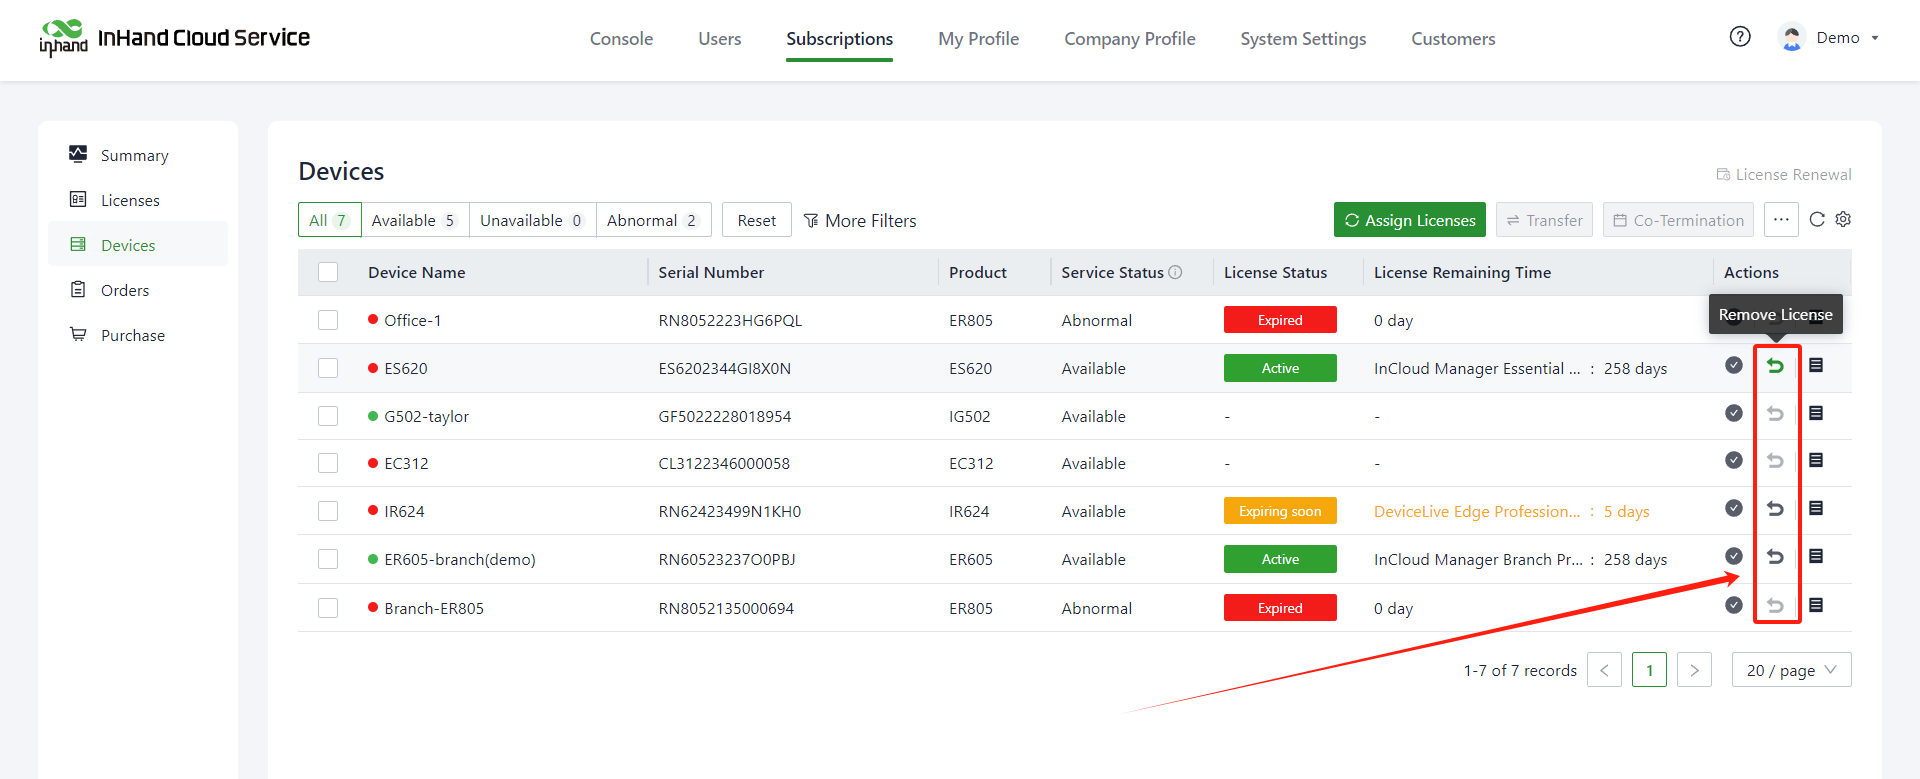The height and width of the screenshot is (779, 1920).
Task: Select the Office-1 device checkbox
Action: point(328,320)
